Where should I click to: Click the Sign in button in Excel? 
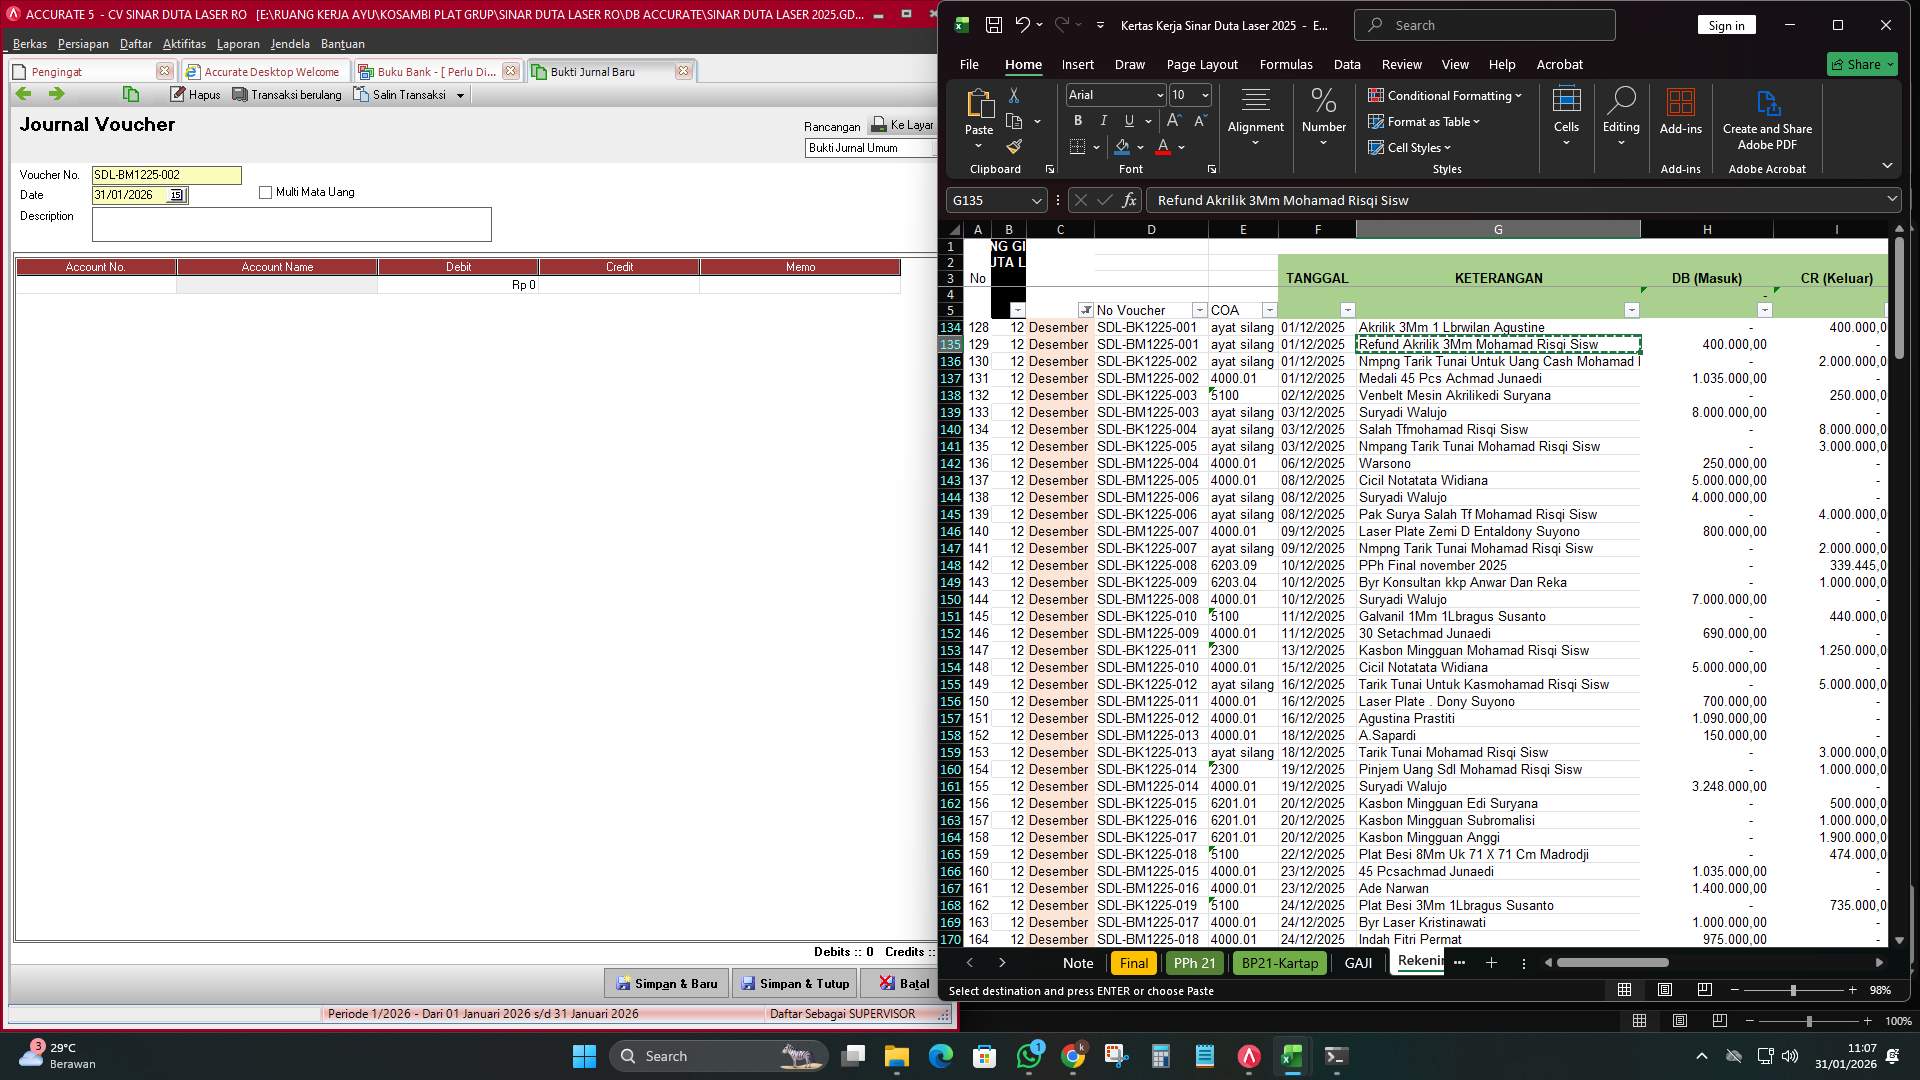1726,24
